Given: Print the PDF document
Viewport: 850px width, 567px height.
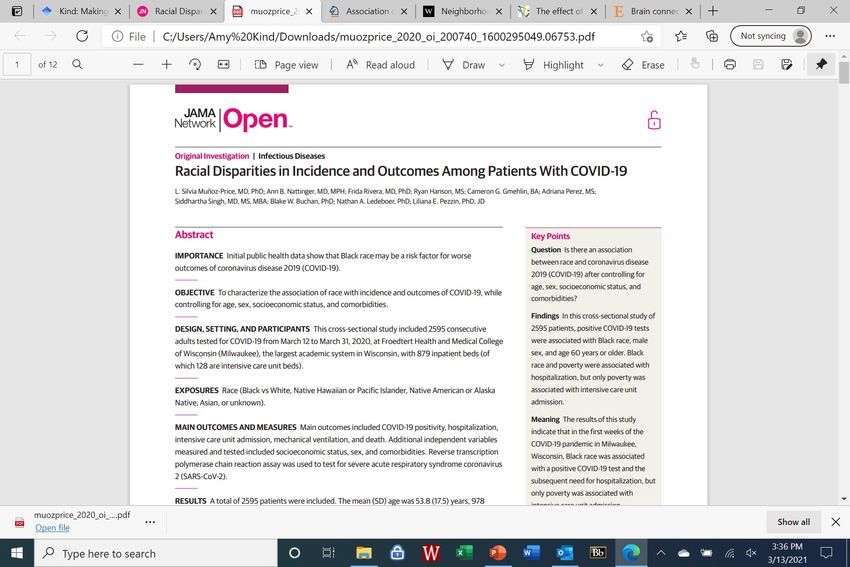Looking at the screenshot, I should (730, 65).
